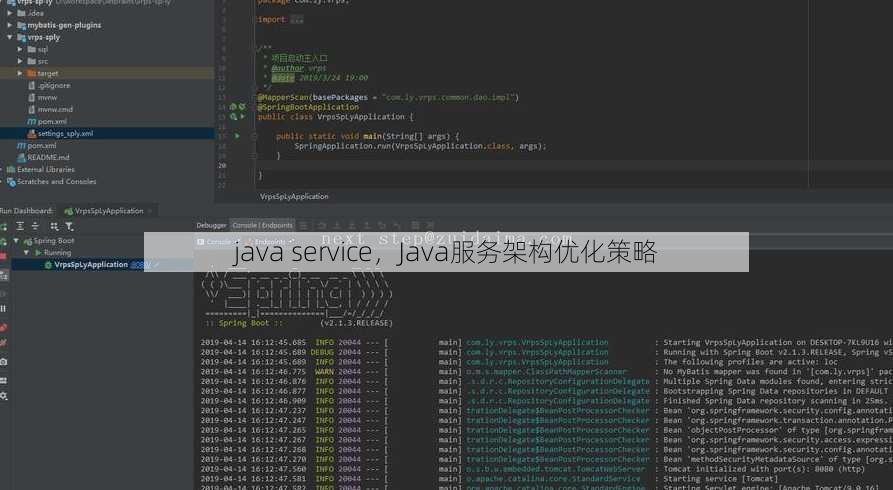Collapse the Spring Boot node in Run Dashboard
The image size is (893, 490).
click(x=16, y=241)
